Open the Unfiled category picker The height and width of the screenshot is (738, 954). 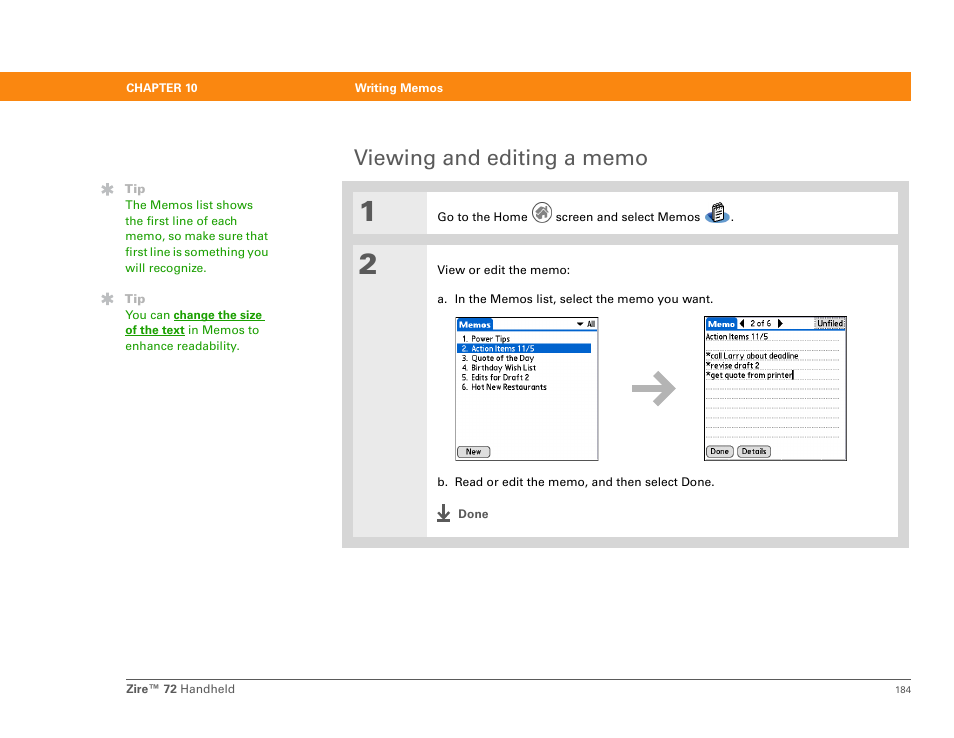[830, 324]
